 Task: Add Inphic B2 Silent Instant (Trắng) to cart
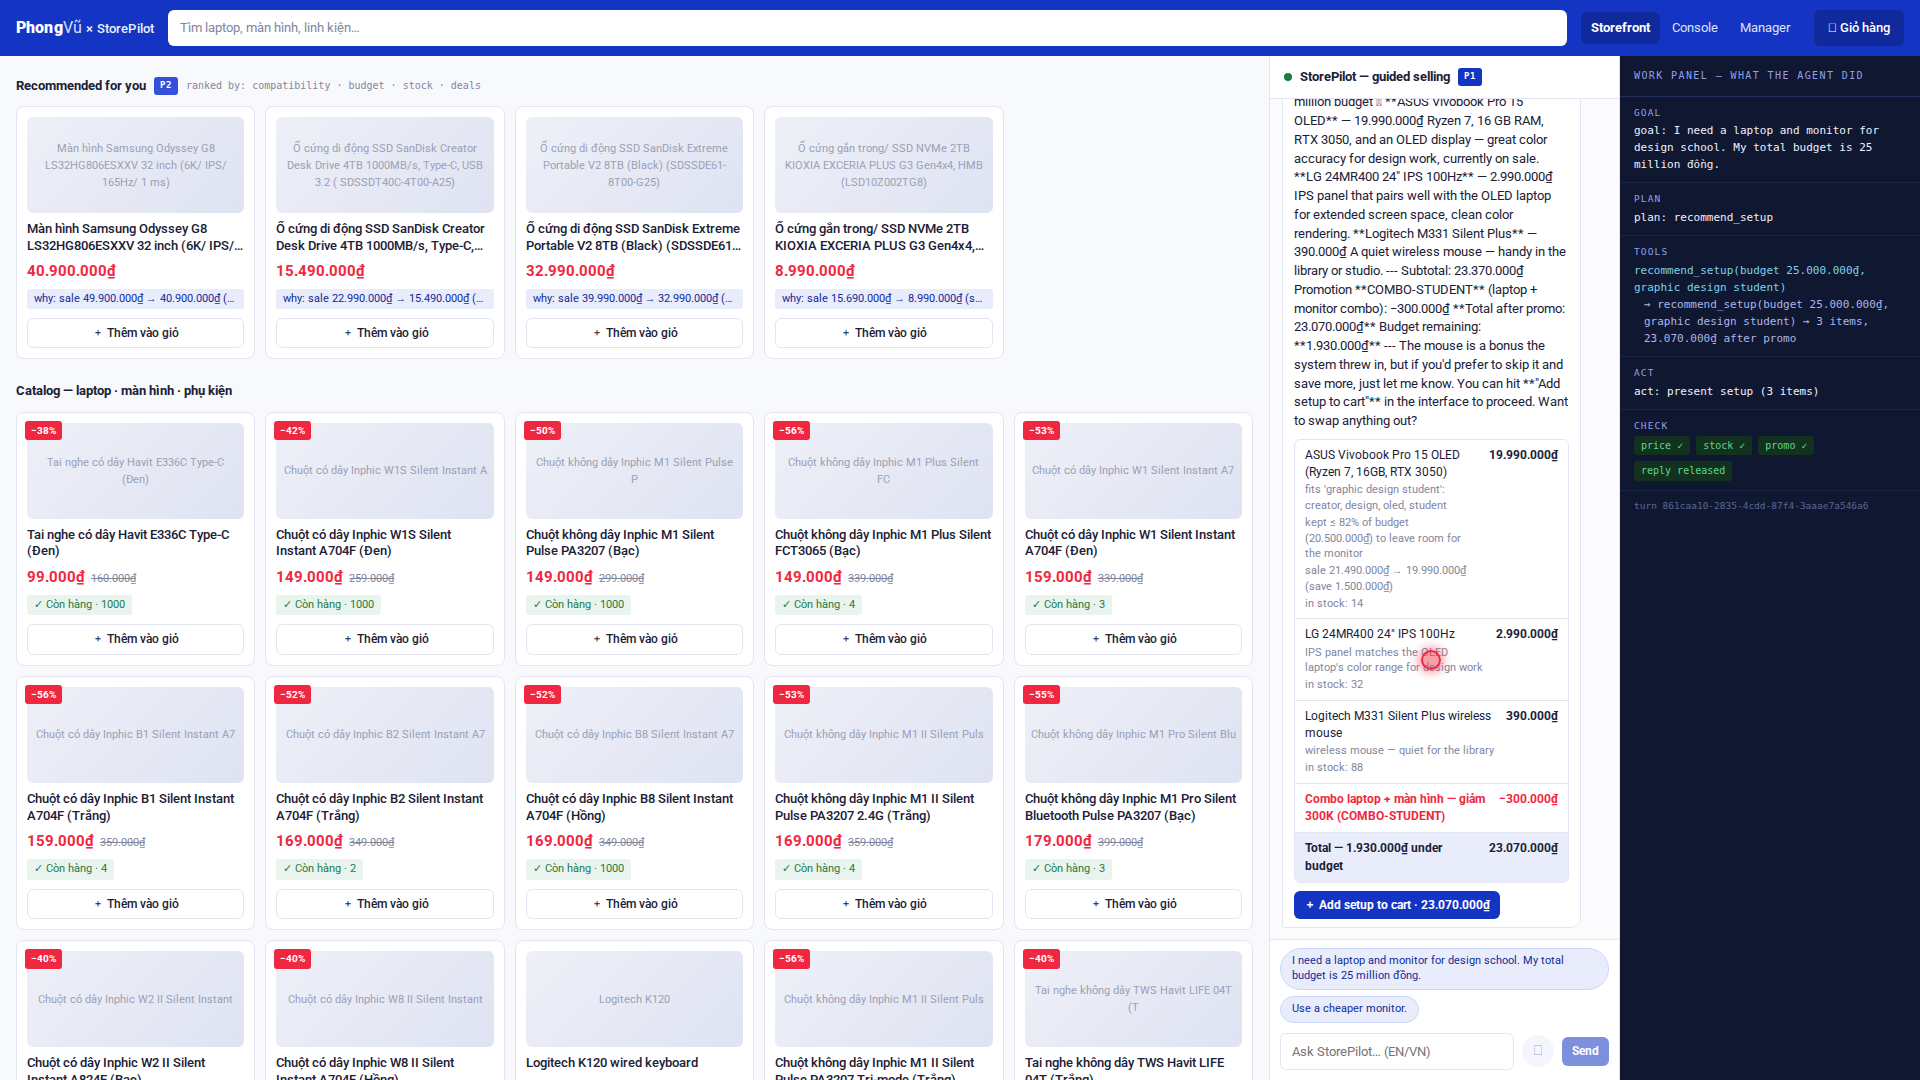tap(385, 904)
